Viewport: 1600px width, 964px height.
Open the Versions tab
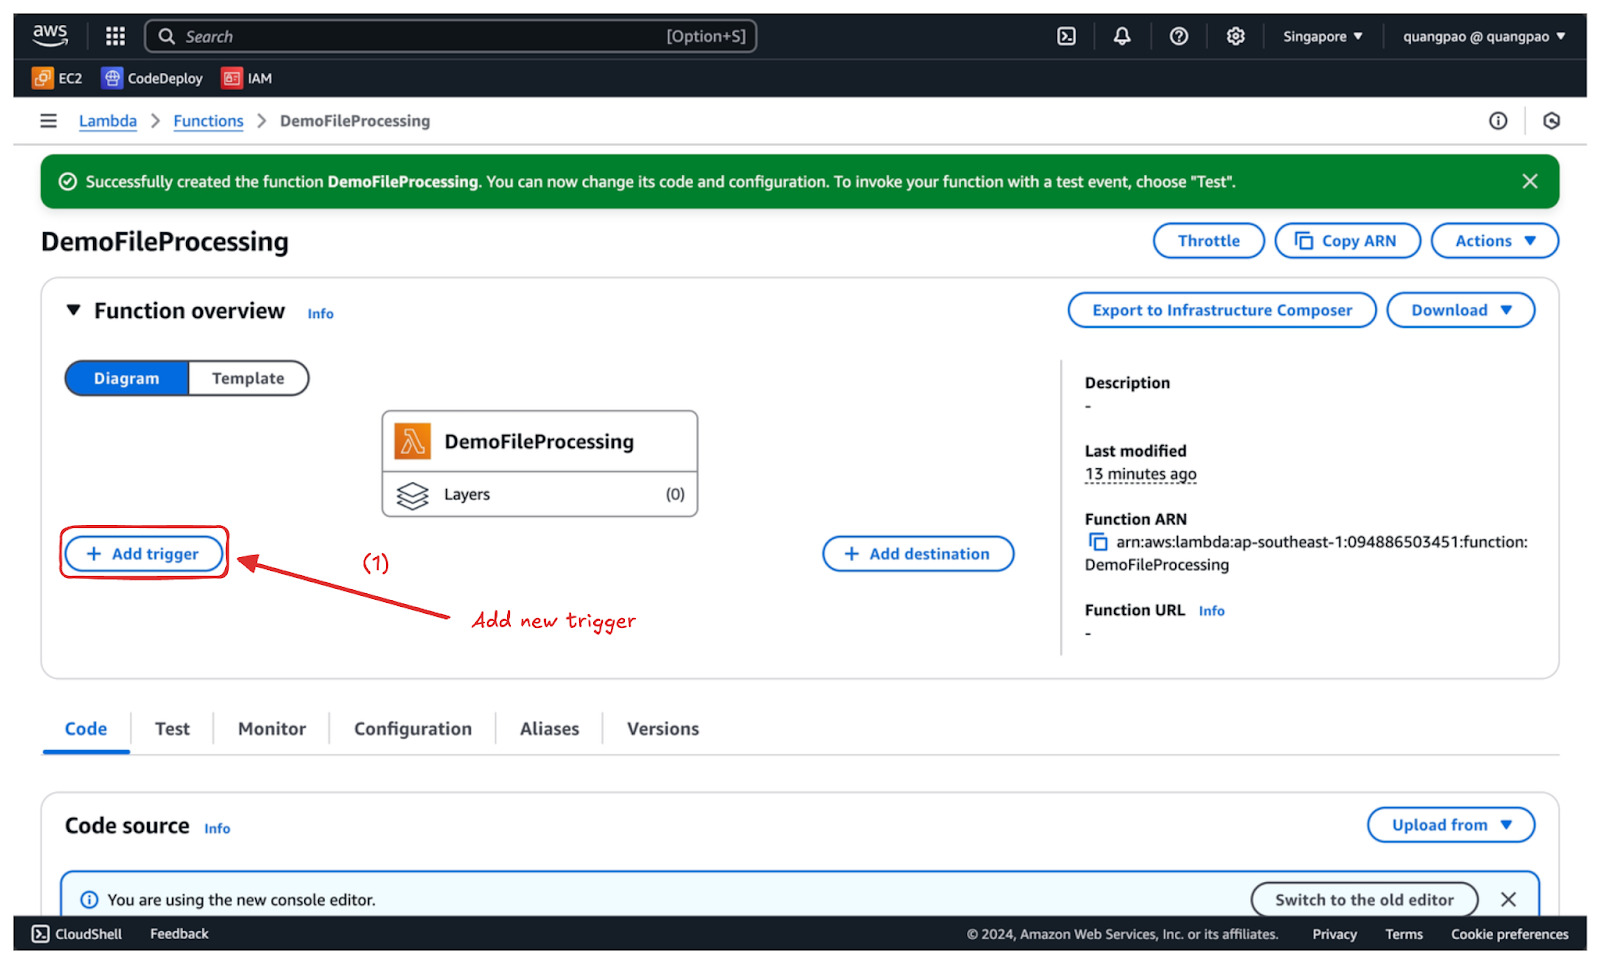(663, 729)
